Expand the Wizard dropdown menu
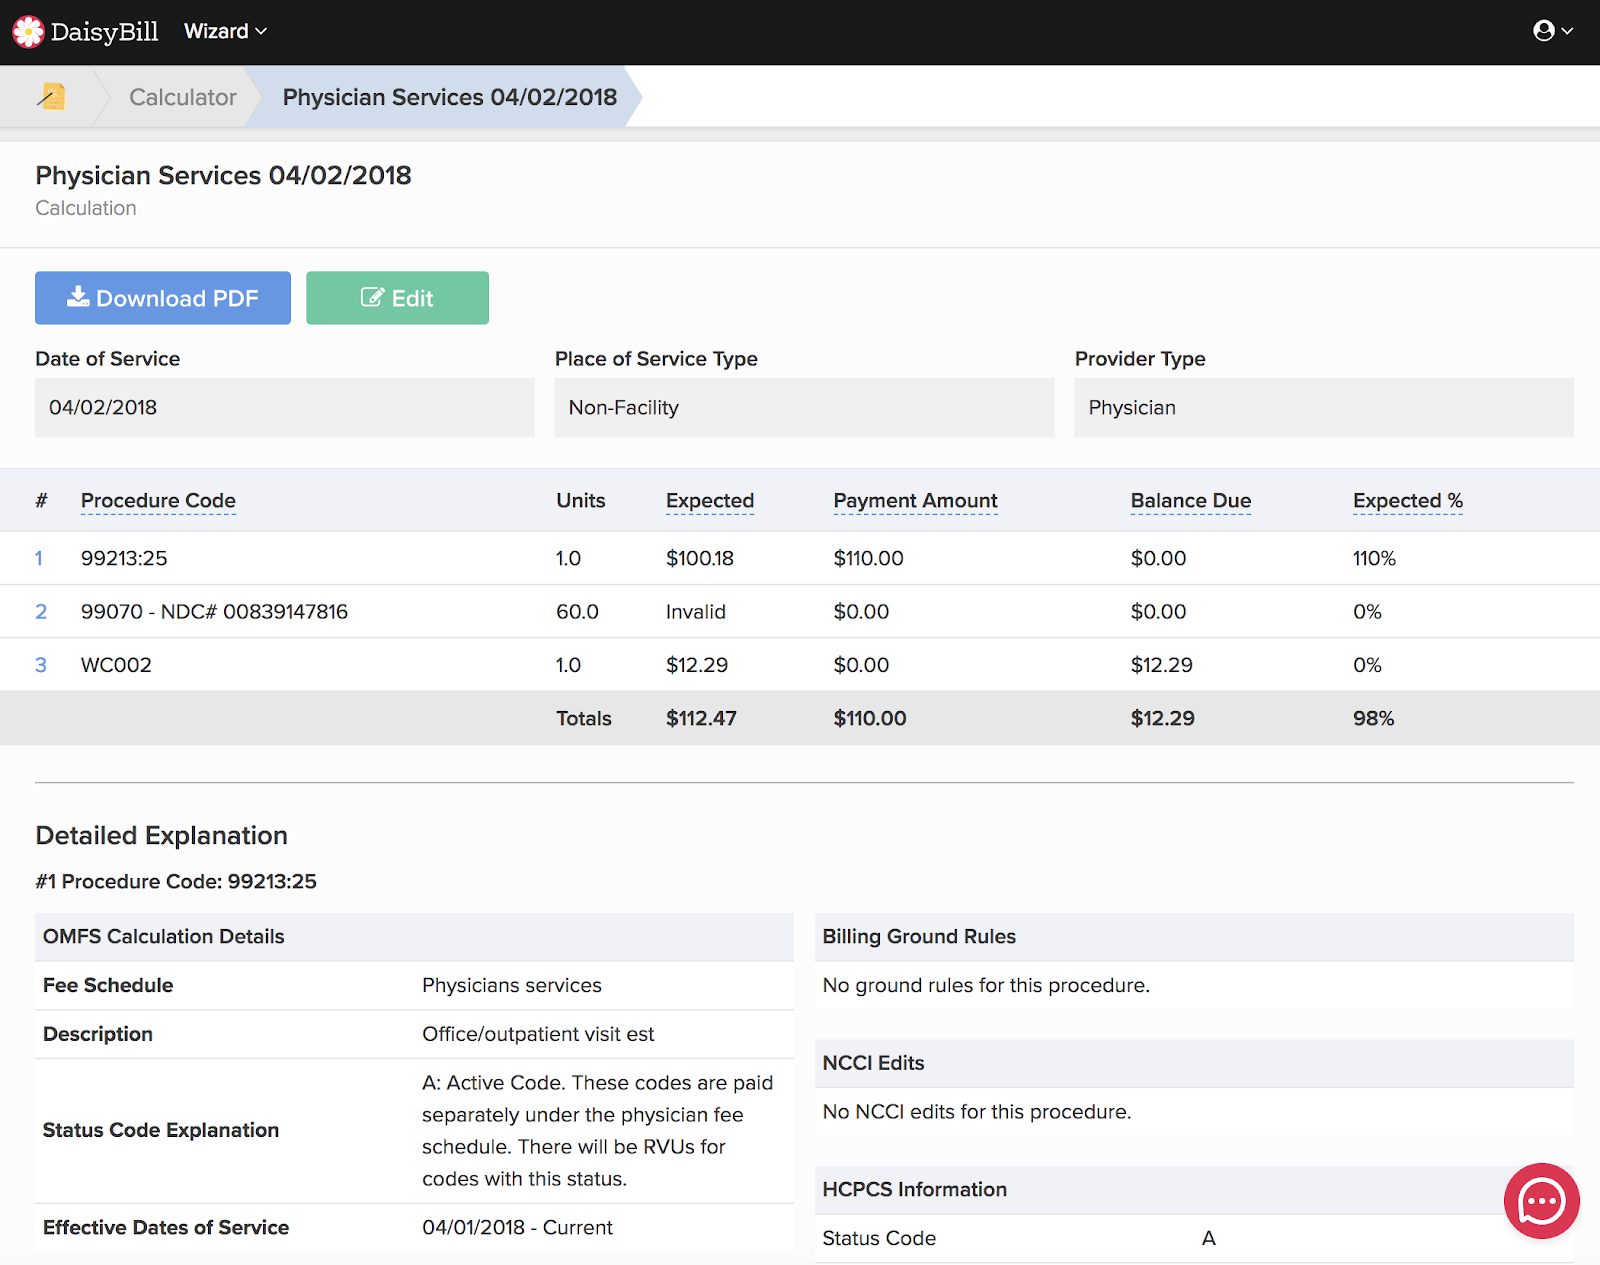The width and height of the screenshot is (1600, 1265). (225, 32)
